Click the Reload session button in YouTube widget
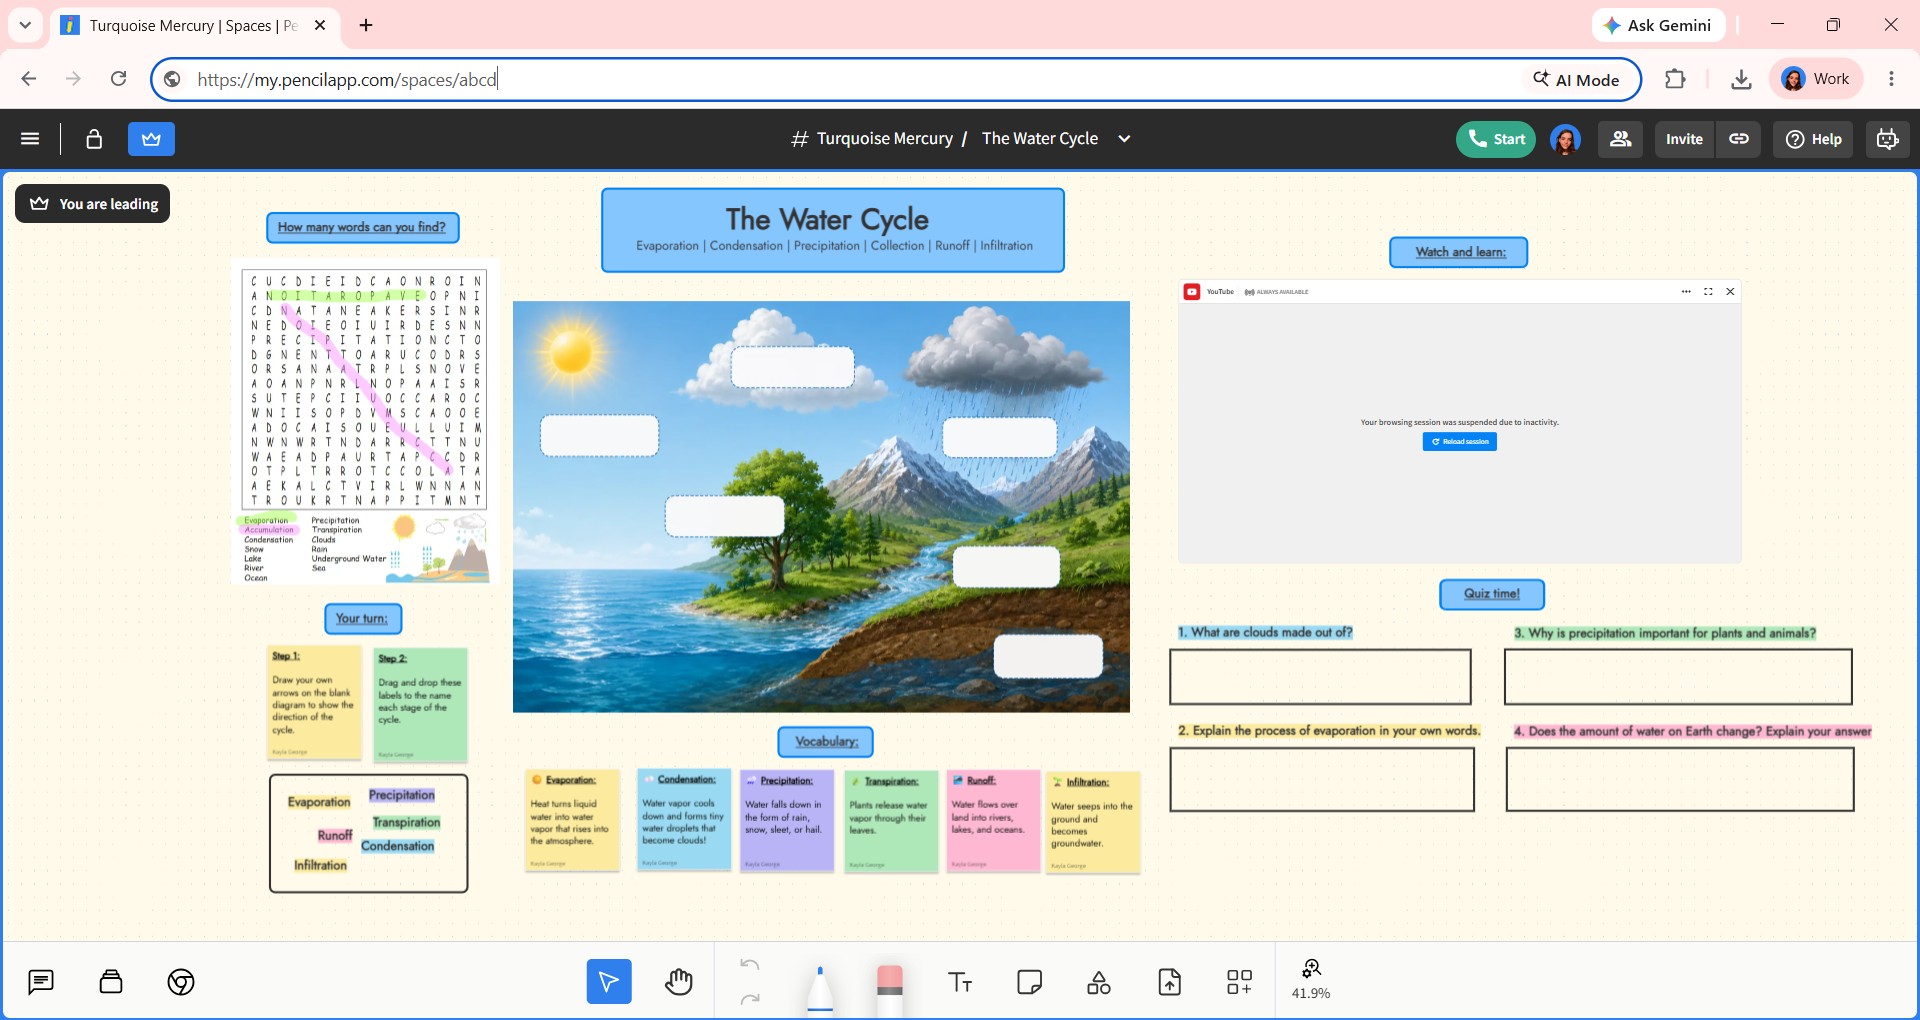 click(x=1460, y=442)
